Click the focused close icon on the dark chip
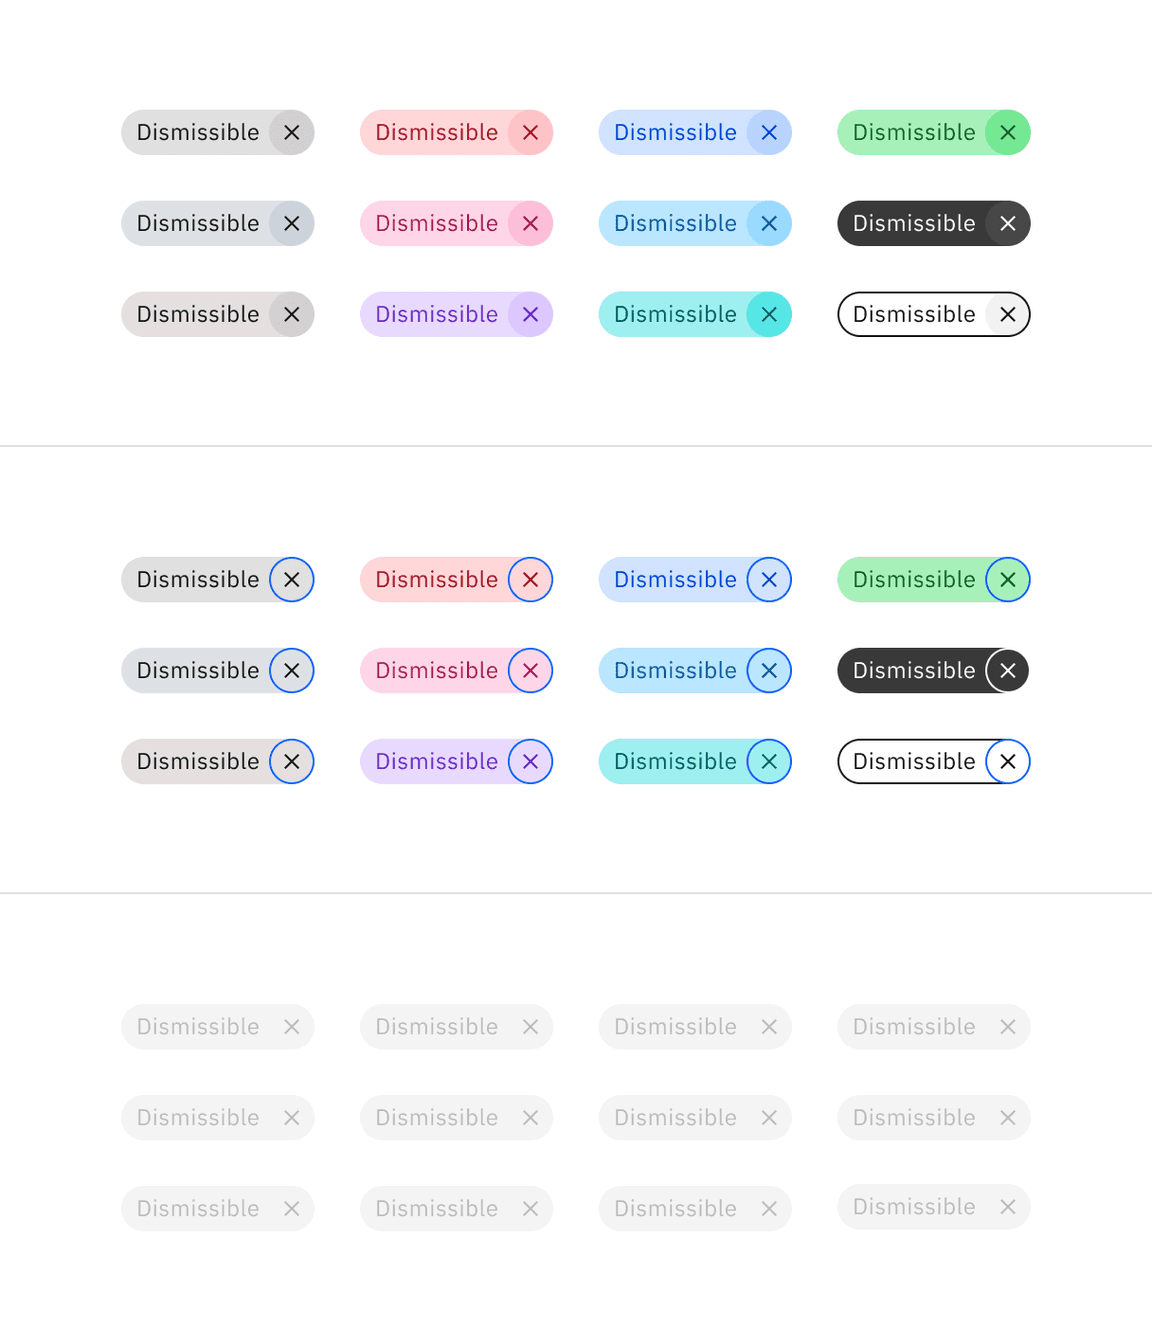Screen dimensions: 1152x1341 coord(1007,670)
